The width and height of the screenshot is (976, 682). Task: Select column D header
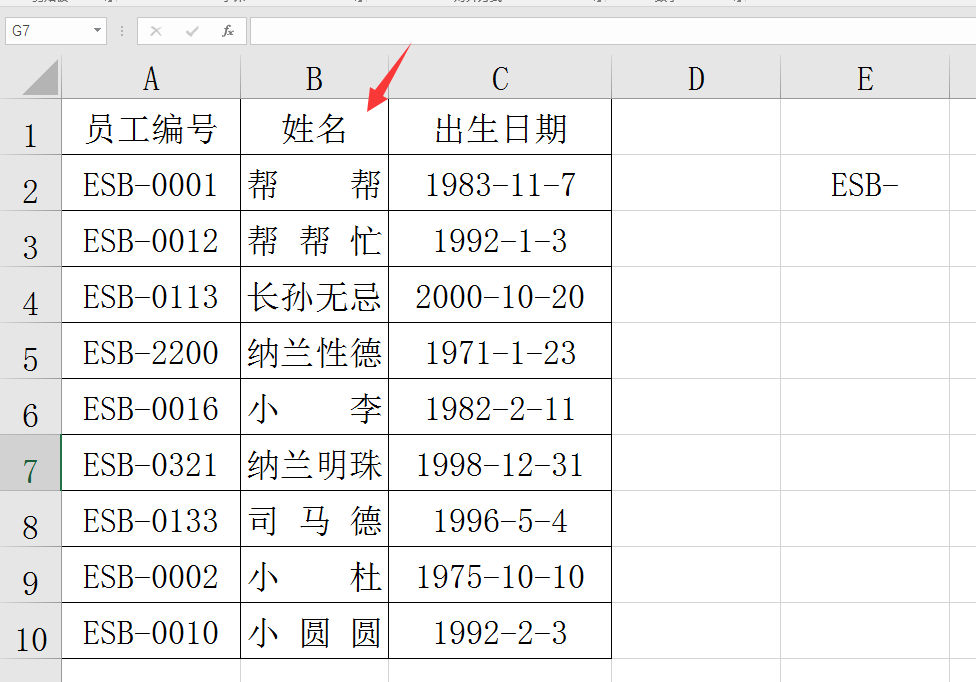coord(696,78)
